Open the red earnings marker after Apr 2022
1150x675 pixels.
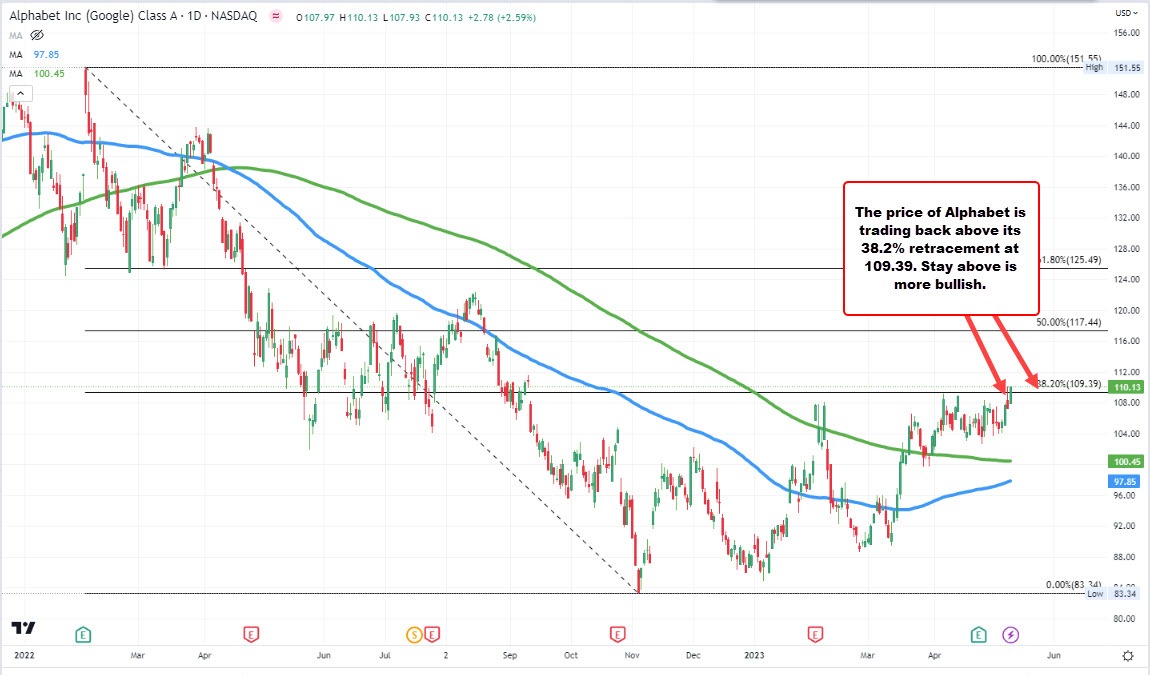pos(252,635)
